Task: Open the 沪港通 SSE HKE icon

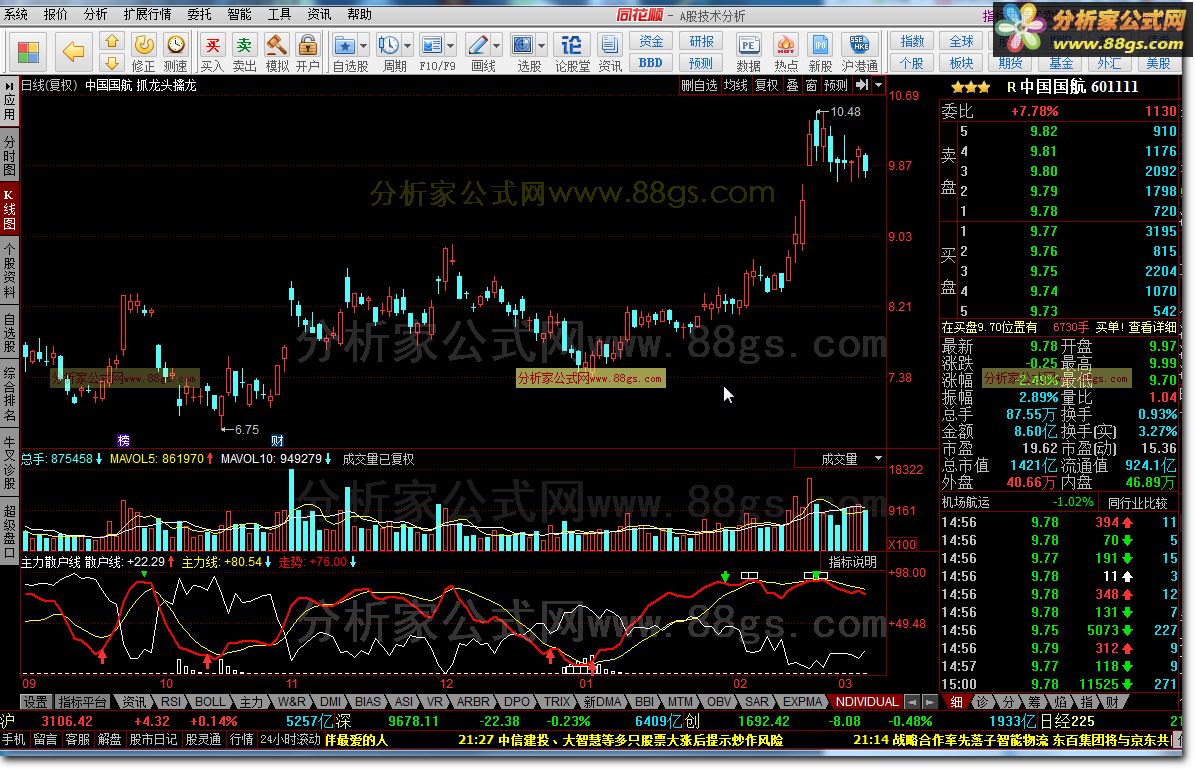Action: (x=860, y=53)
